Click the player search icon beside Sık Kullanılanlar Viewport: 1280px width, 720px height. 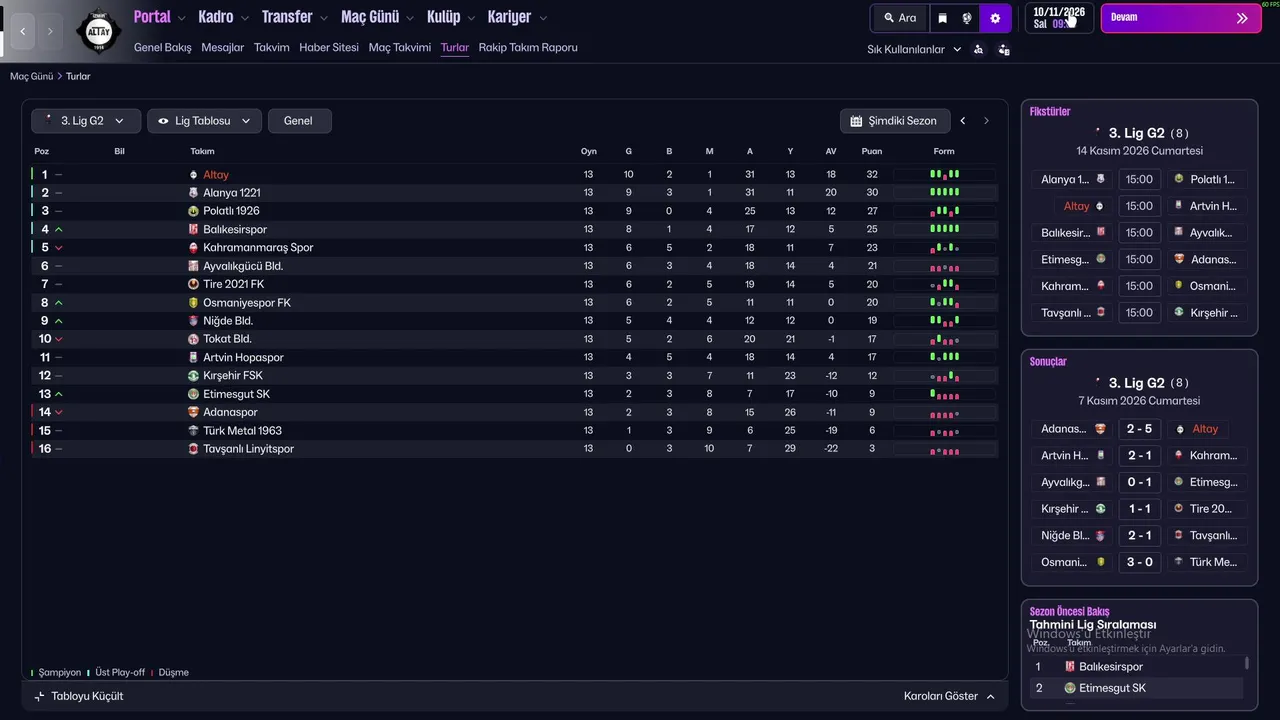pos(978,49)
